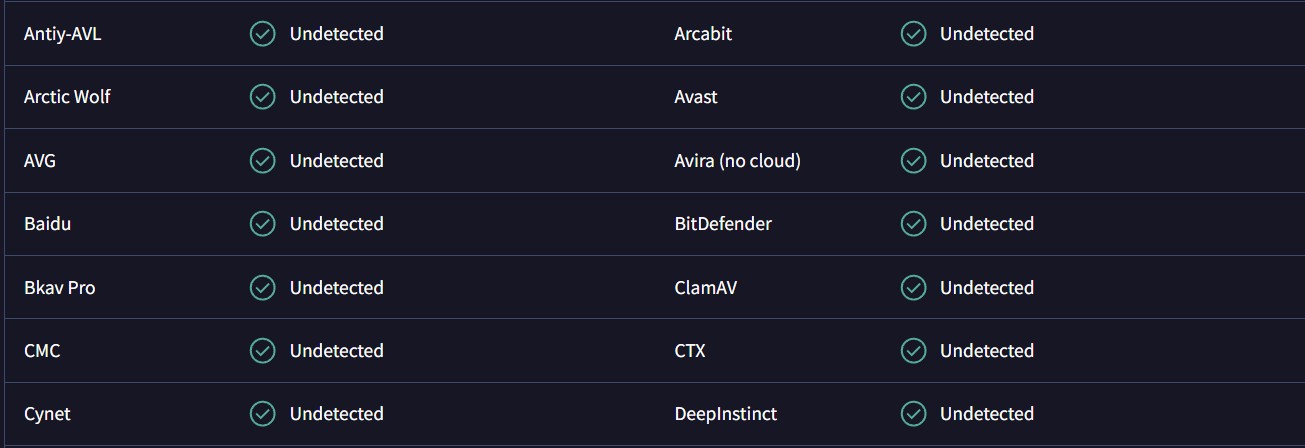Select the Avira (no cloud) engine label
The width and height of the screenshot is (1305, 448).
click(x=738, y=161)
